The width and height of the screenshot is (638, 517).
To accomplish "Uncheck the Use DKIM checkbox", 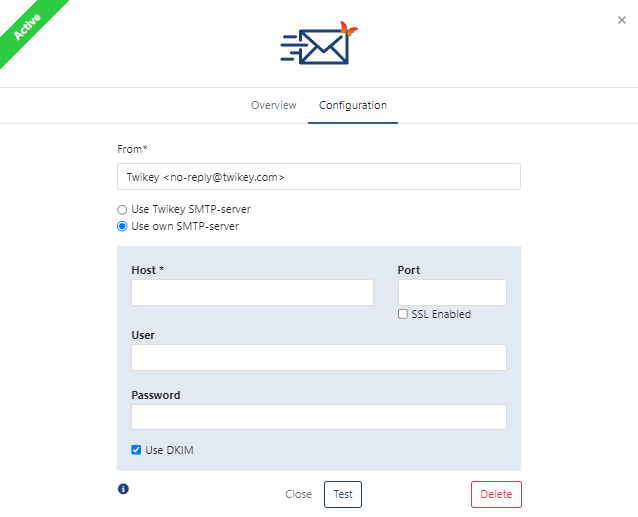I will [137, 450].
